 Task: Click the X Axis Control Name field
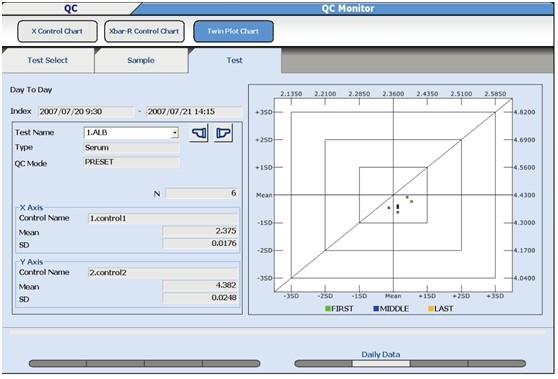tap(162, 219)
